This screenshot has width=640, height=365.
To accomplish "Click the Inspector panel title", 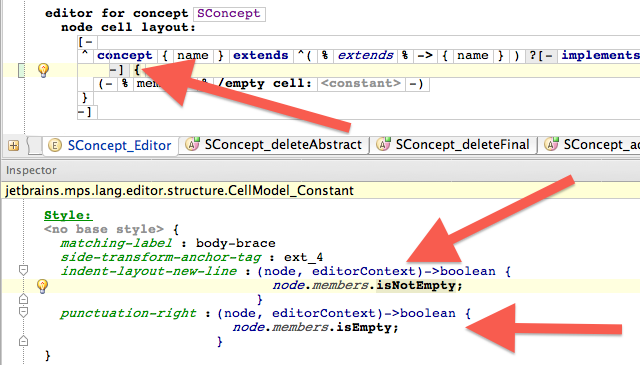I will [x=31, y=170].
